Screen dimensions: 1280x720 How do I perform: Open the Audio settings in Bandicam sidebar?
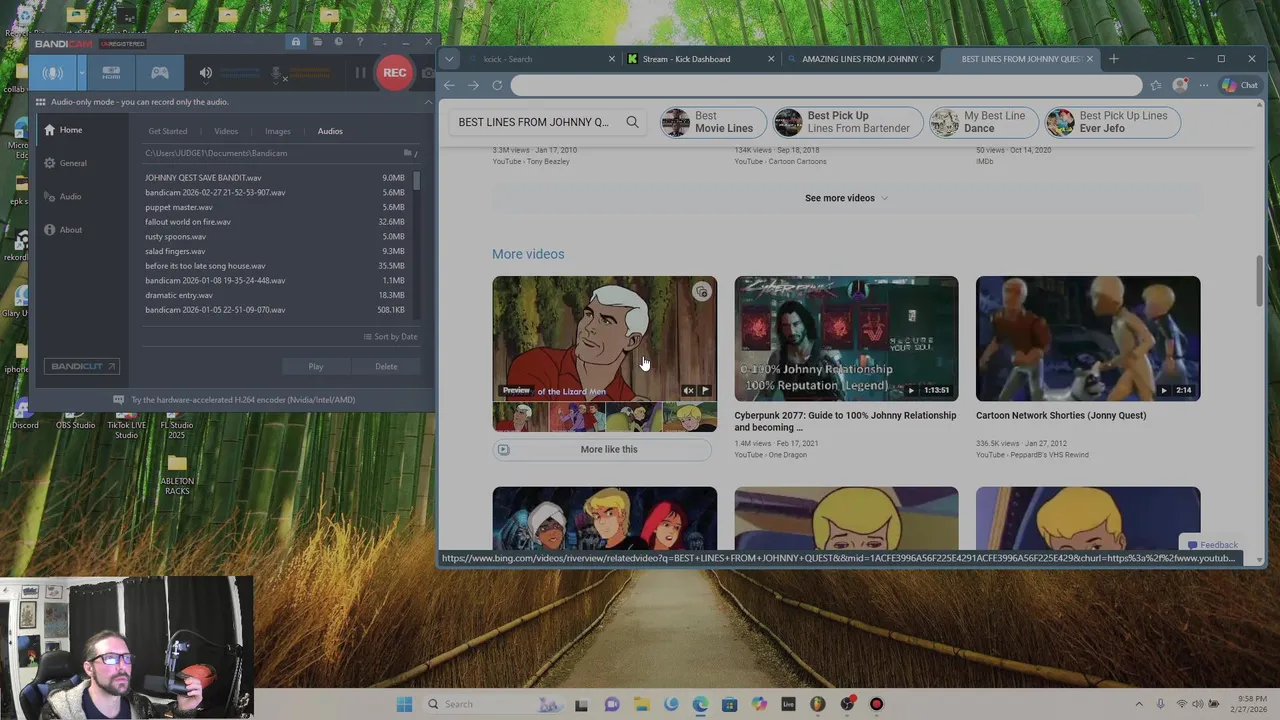pyautogui.click(x=70, y=196)
